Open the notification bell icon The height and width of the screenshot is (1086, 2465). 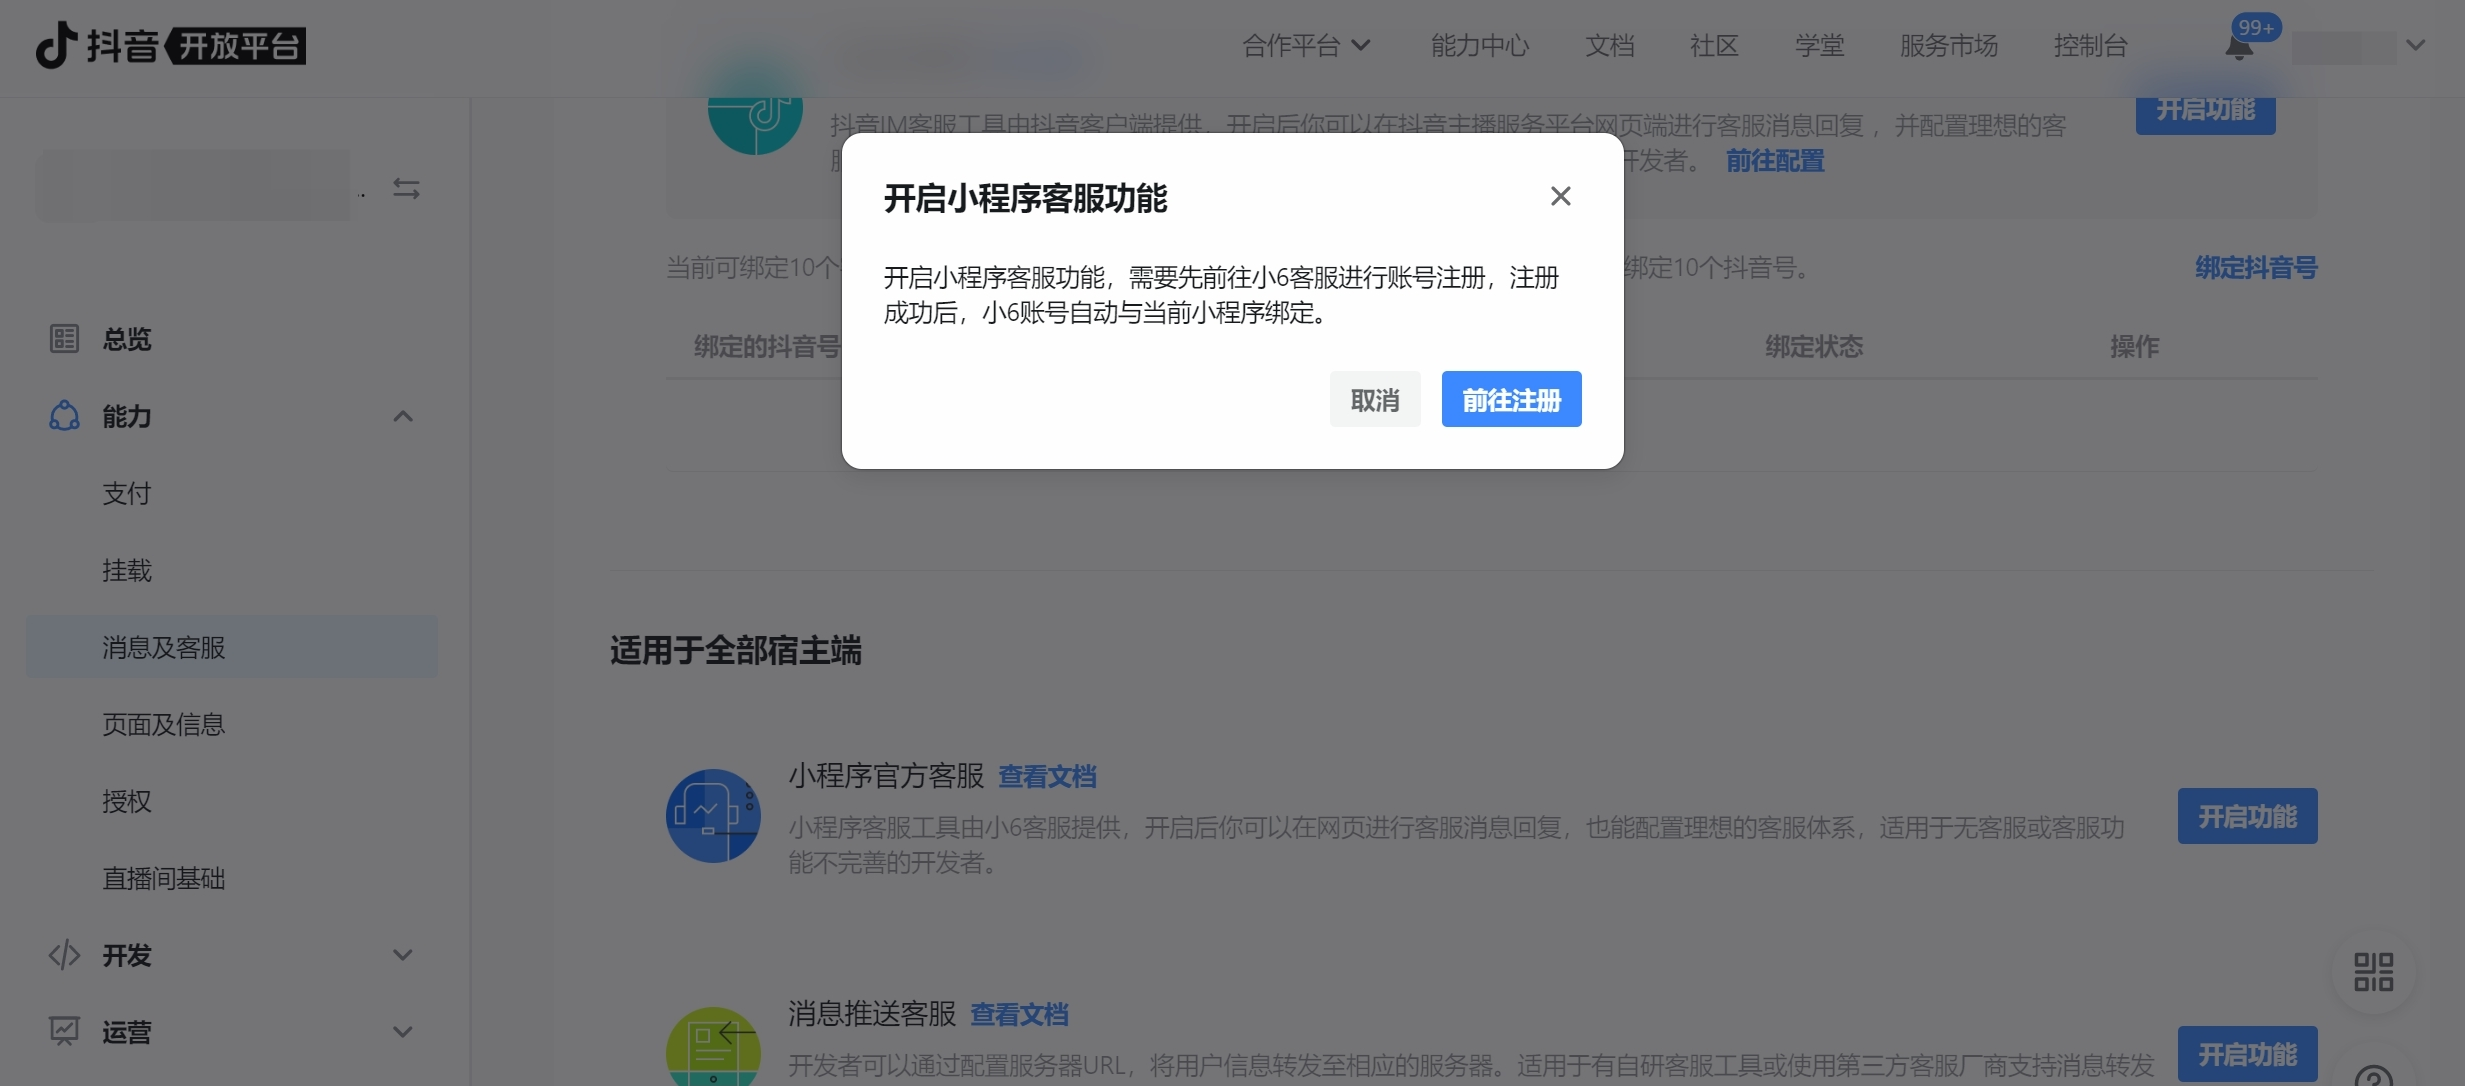pyautogui.click(x=2239, y=46)
